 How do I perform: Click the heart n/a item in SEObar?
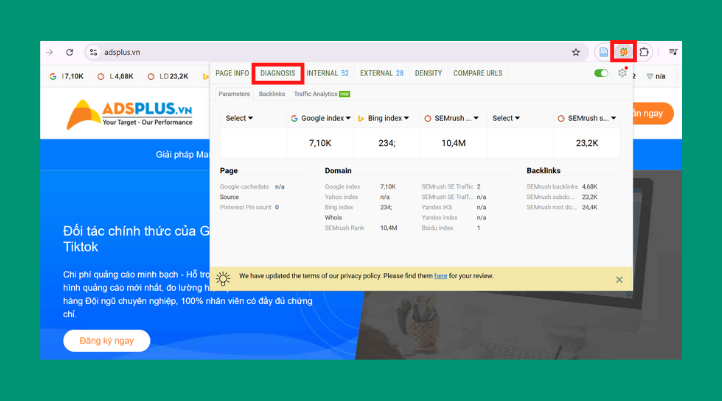click(656, 76)
